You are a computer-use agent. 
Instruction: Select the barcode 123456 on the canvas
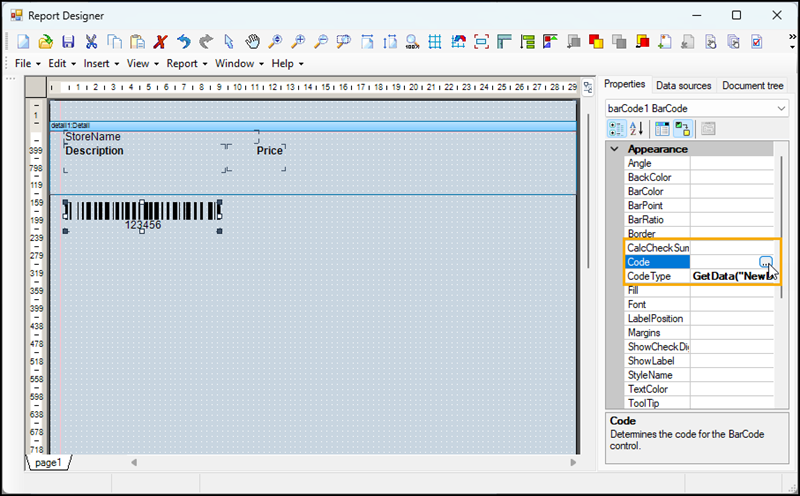(x=142, y=216)
